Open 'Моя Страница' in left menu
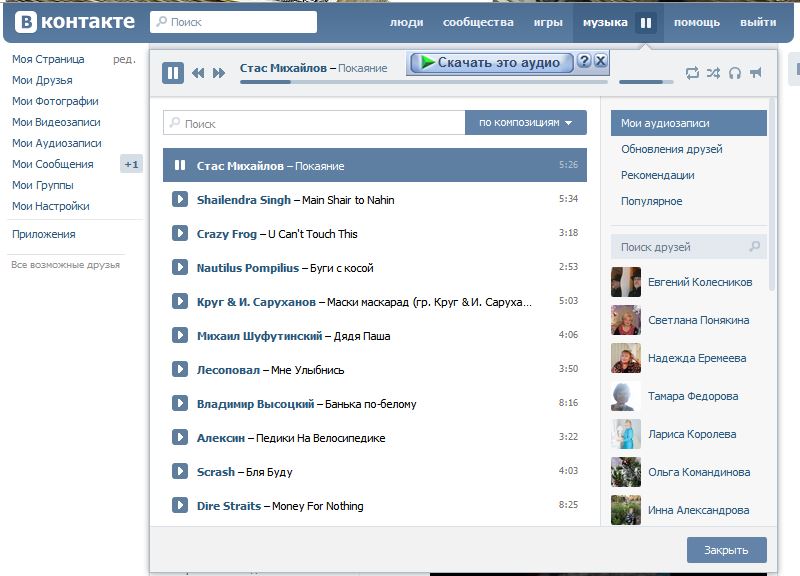The image size is (800, 576). click(48, 59)
